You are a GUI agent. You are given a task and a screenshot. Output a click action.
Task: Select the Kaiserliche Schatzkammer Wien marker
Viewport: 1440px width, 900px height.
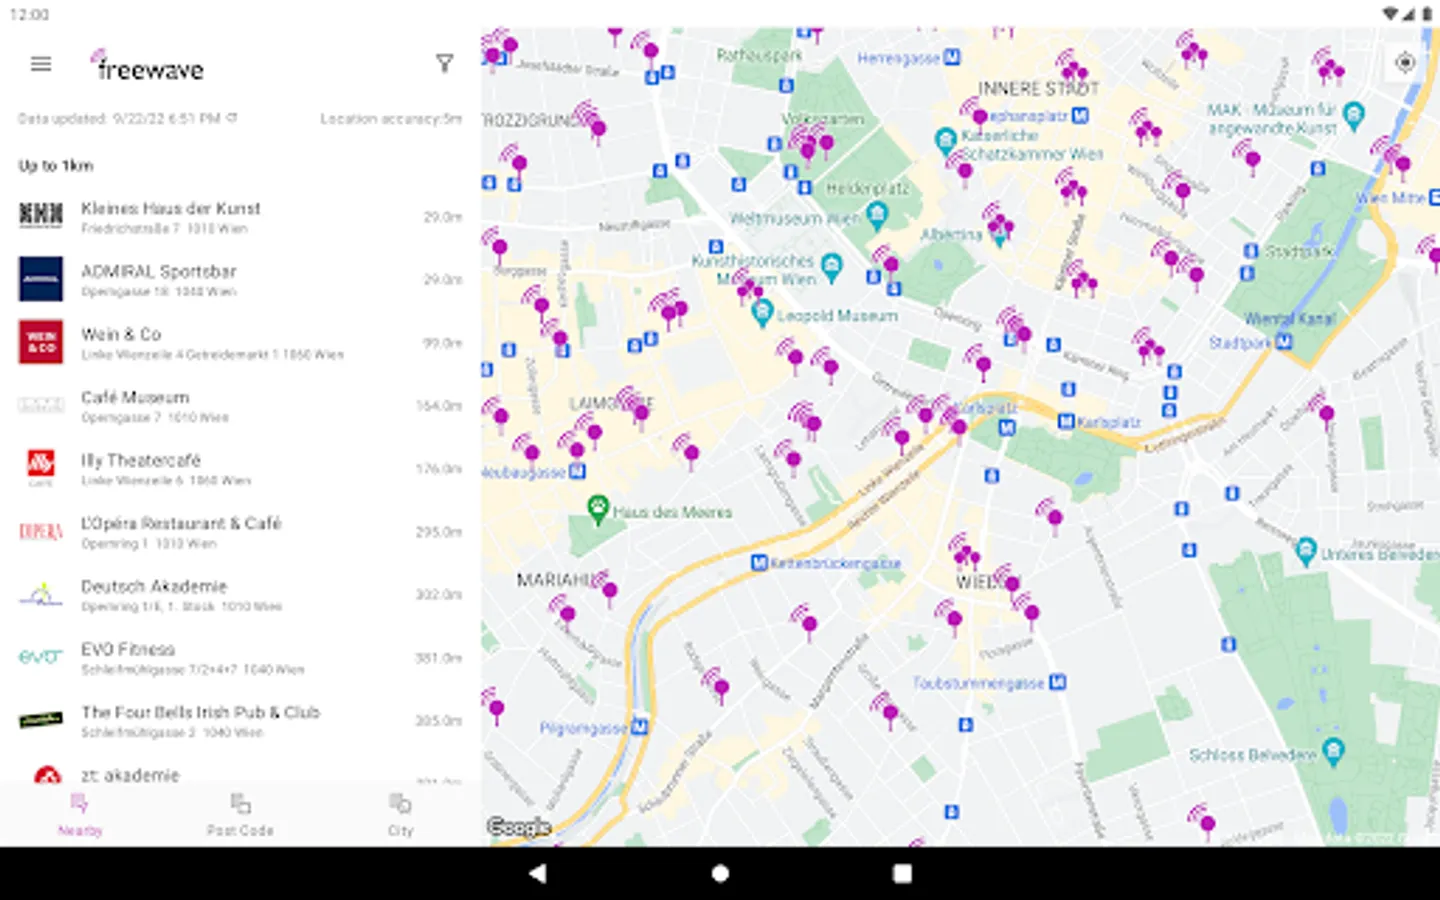coord(945,140)
